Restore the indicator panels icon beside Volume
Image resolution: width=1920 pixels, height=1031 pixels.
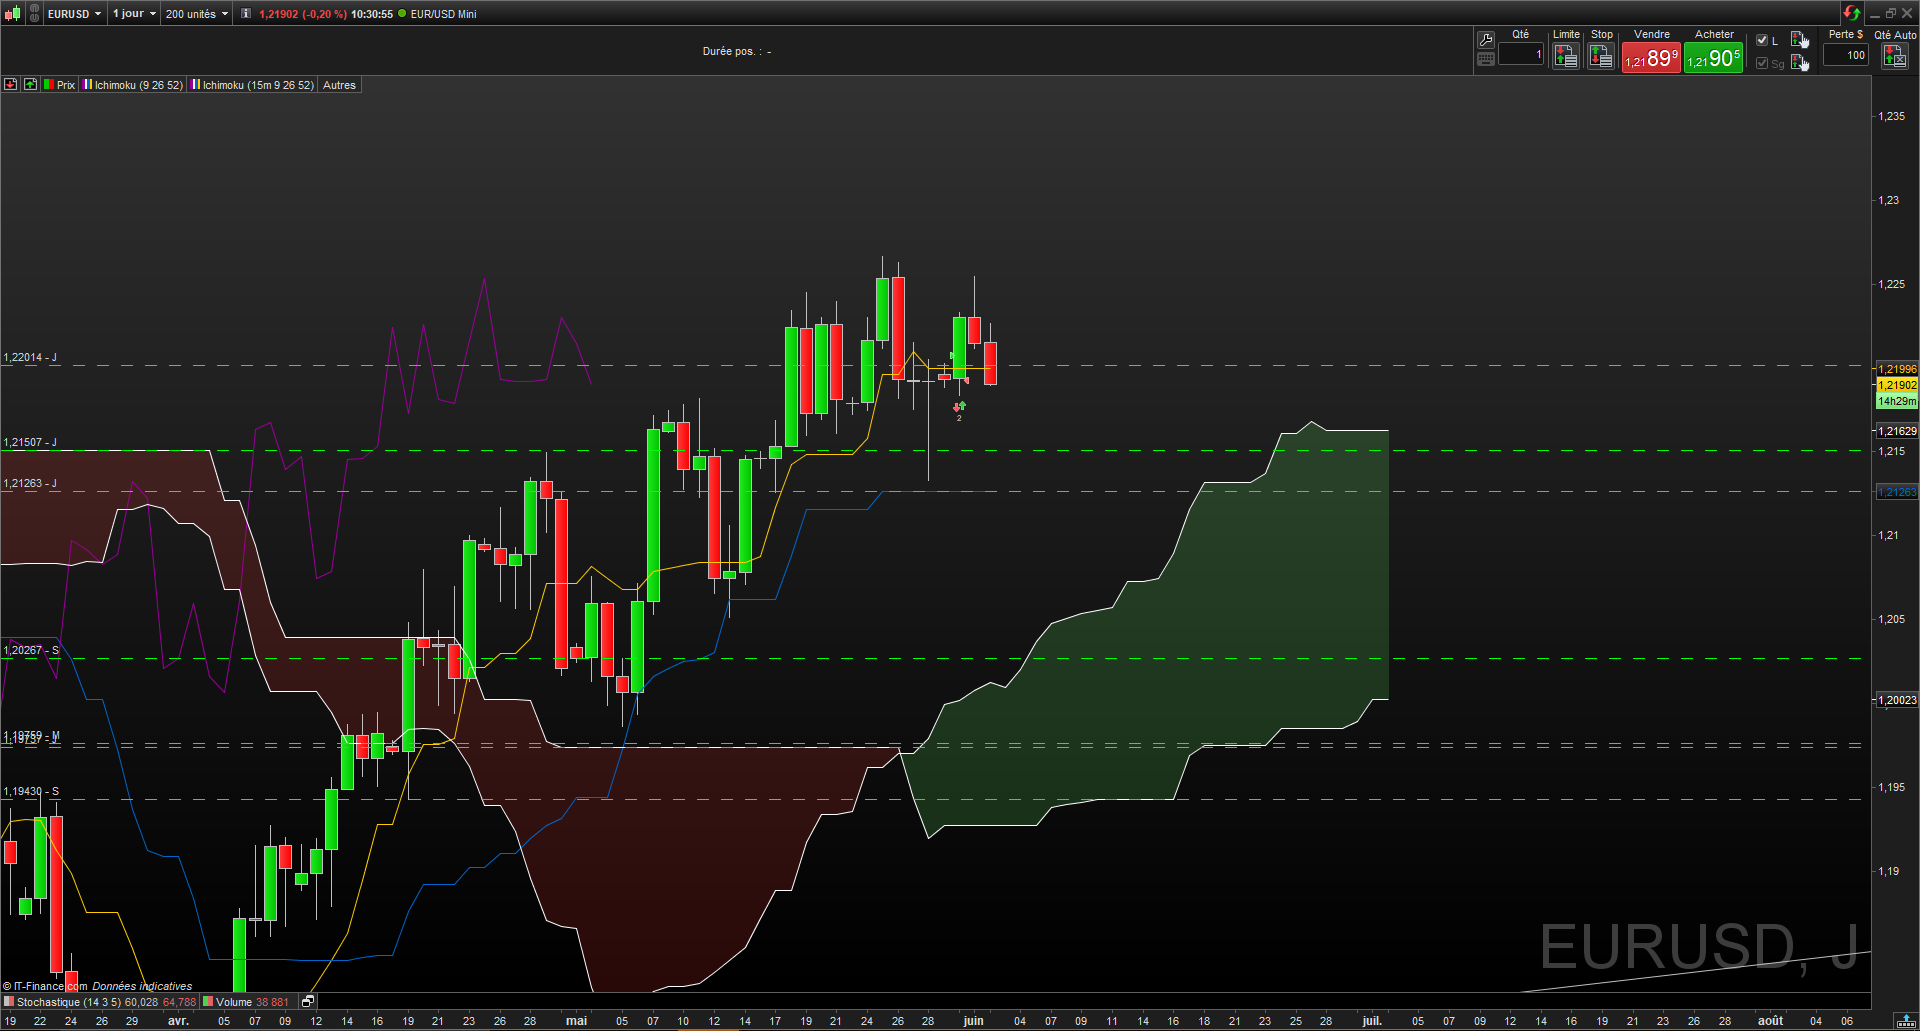(308, 1001)
